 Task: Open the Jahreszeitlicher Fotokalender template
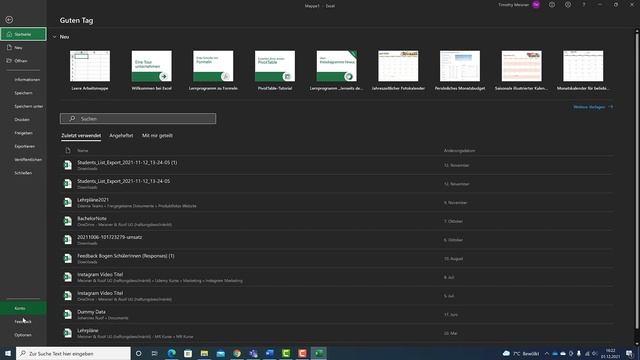coord(398,70)
